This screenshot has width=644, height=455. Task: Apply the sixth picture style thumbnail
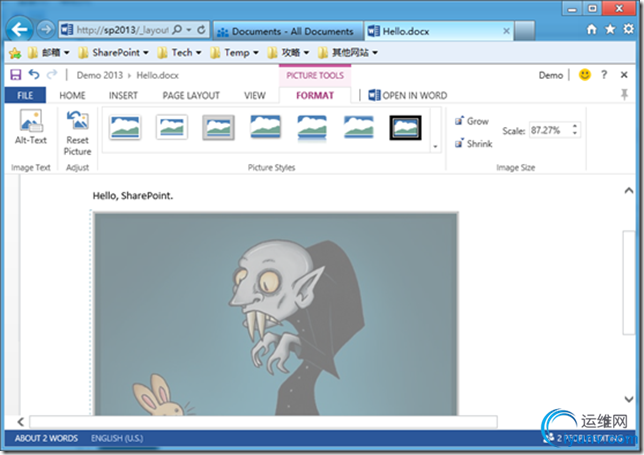(x=359, y=127)
